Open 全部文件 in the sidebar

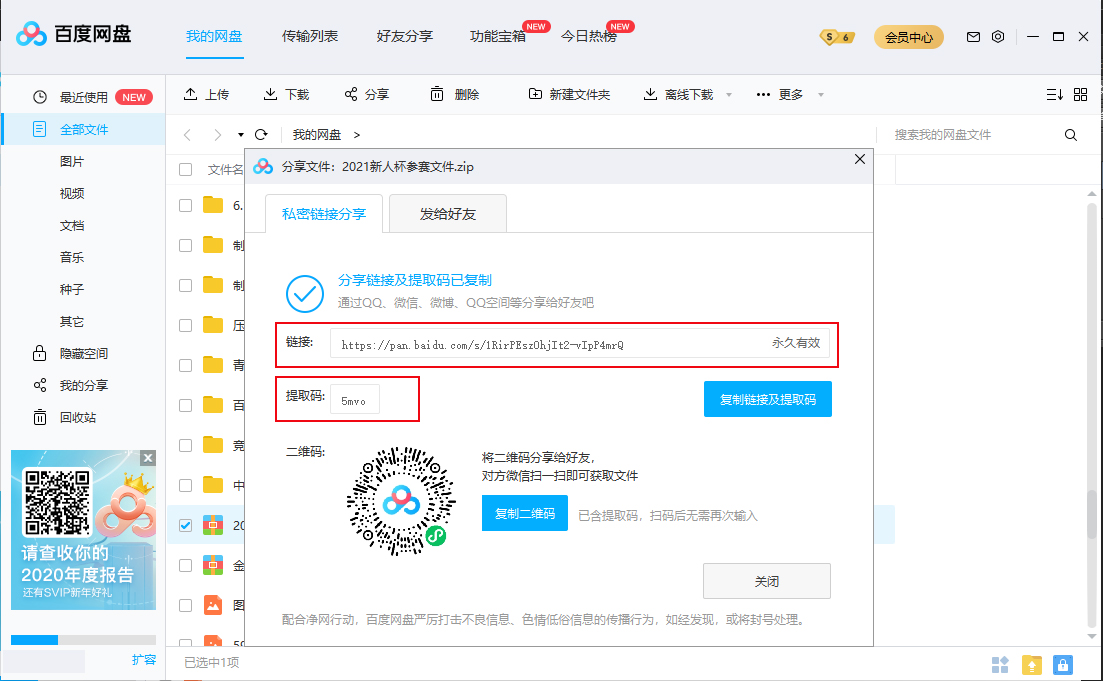tap(84, 129)
